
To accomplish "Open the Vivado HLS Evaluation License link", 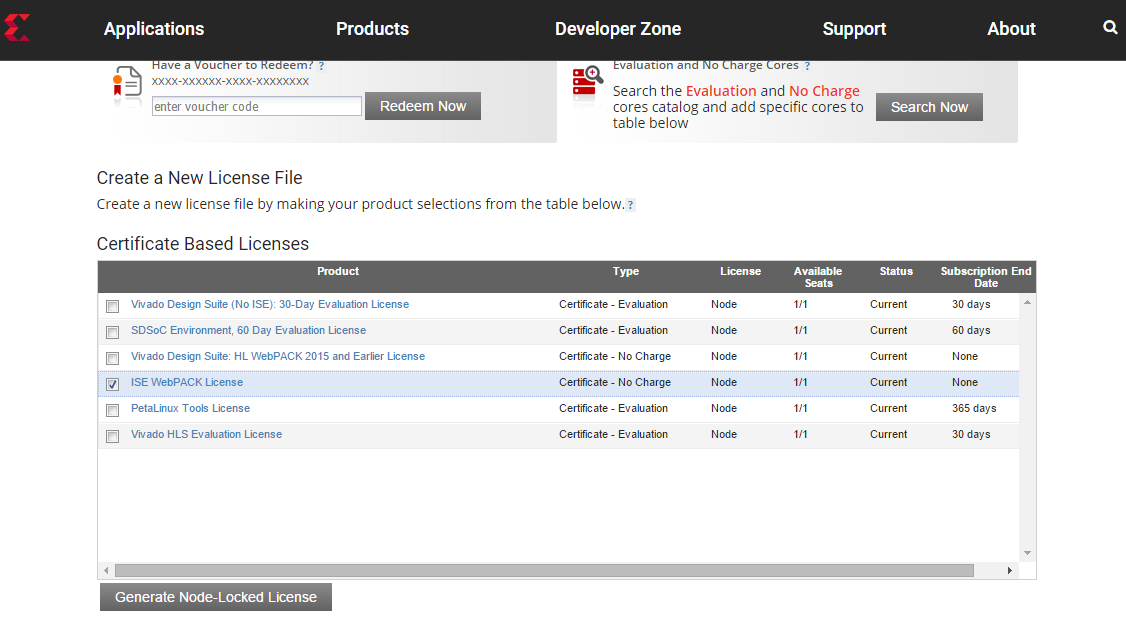I will point(206,434).
